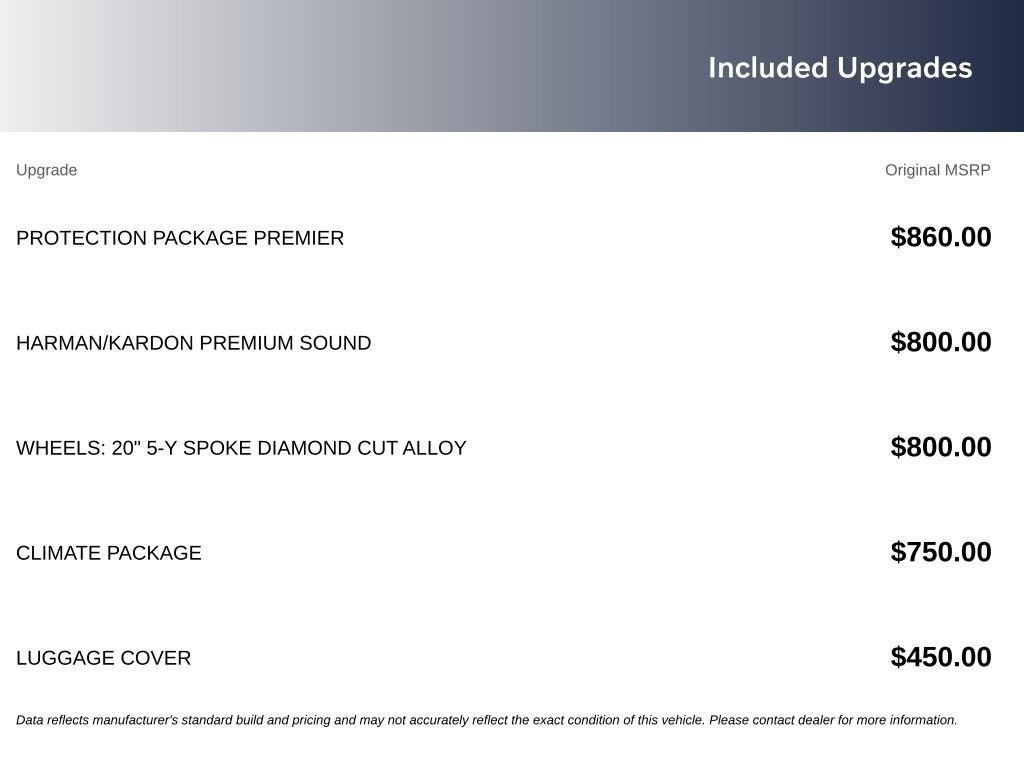Click the $750.00 price value
Image resolution: width=1024 pixels, height=768 pixels.
[940, 552]
